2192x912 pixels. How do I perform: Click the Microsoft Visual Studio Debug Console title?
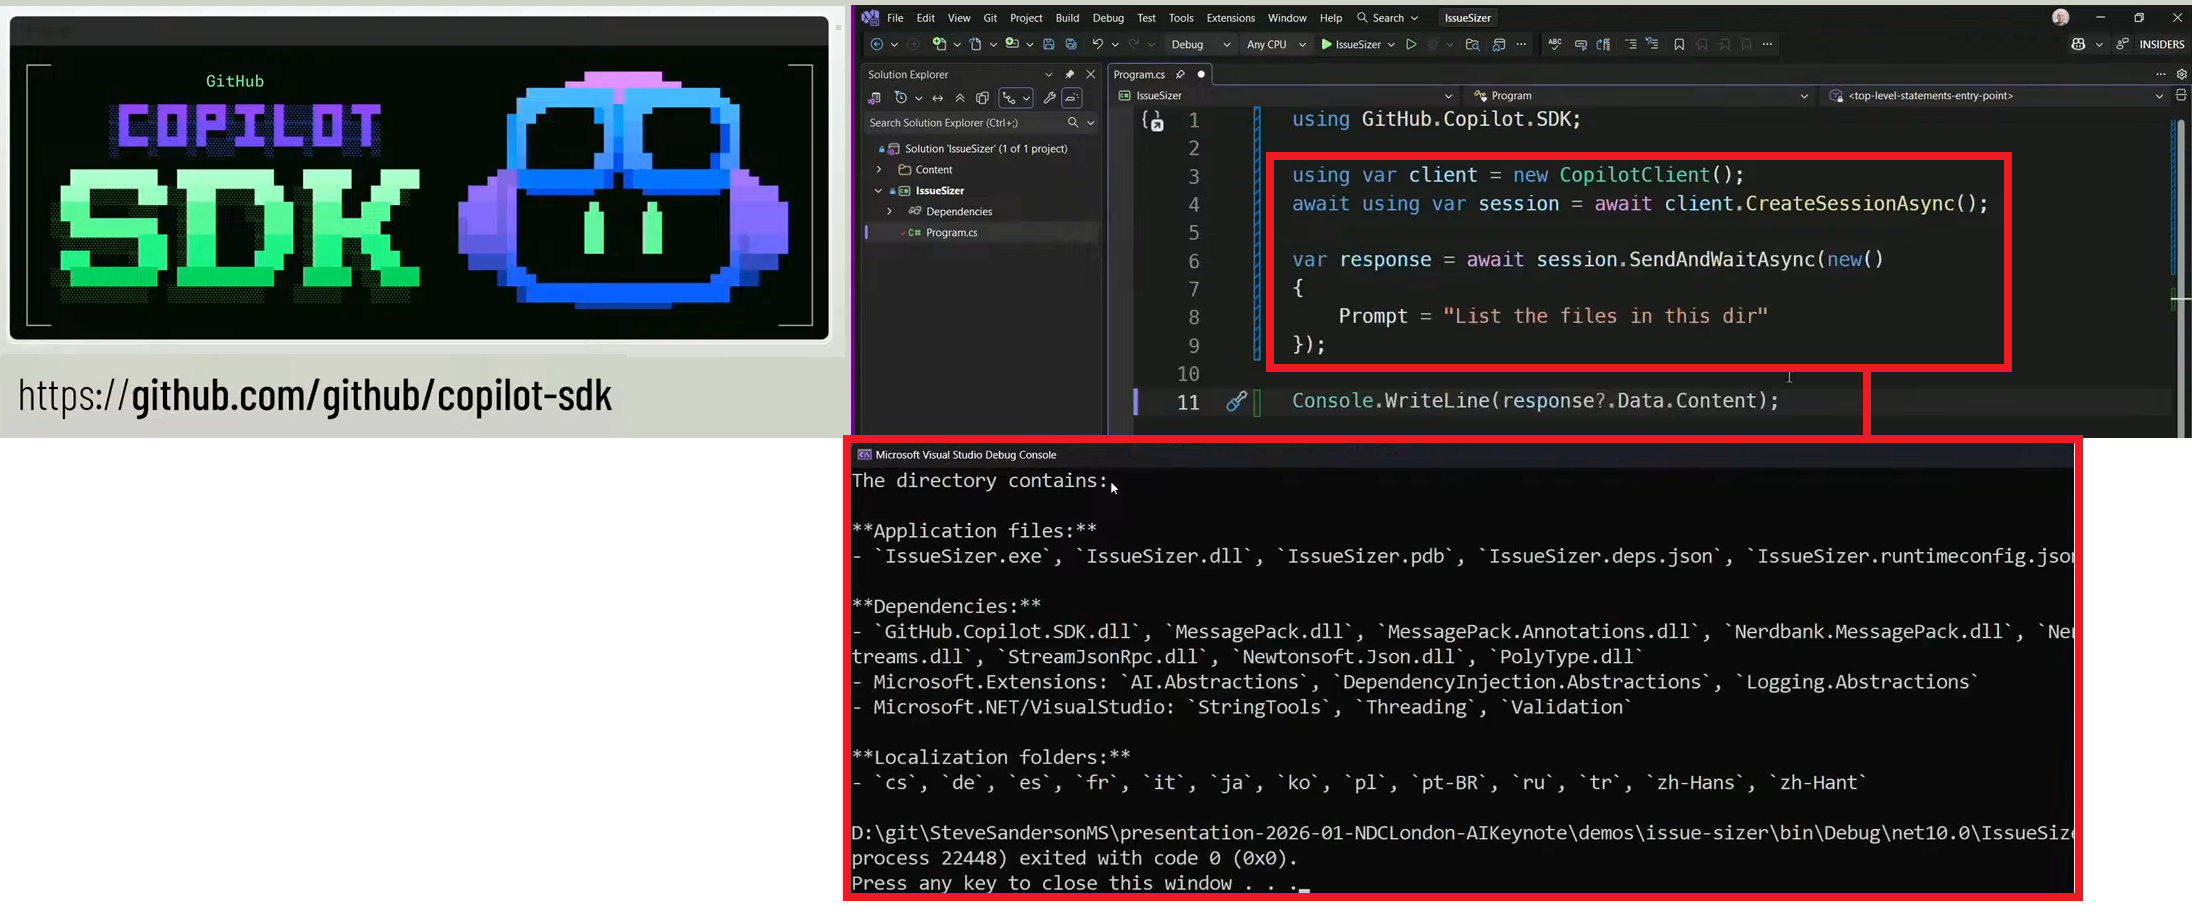tap(966, 455)
